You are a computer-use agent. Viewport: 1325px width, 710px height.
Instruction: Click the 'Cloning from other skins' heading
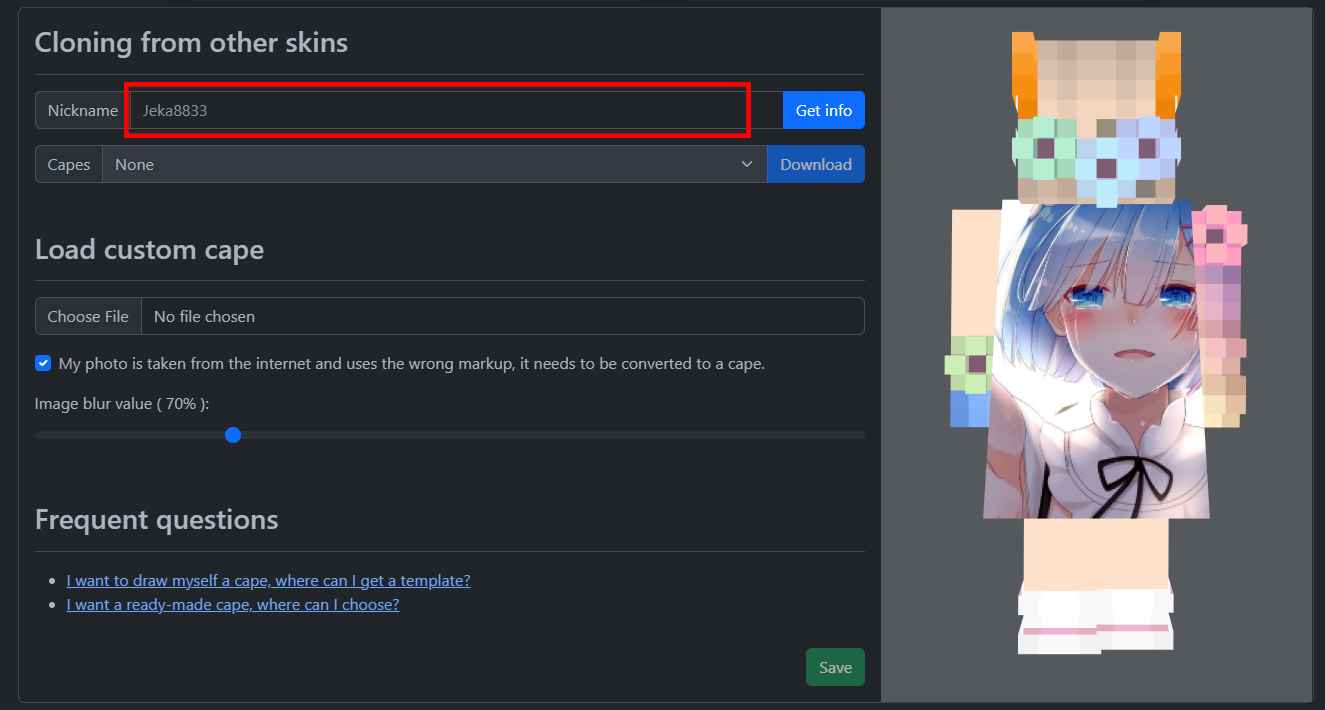[192, 42]
